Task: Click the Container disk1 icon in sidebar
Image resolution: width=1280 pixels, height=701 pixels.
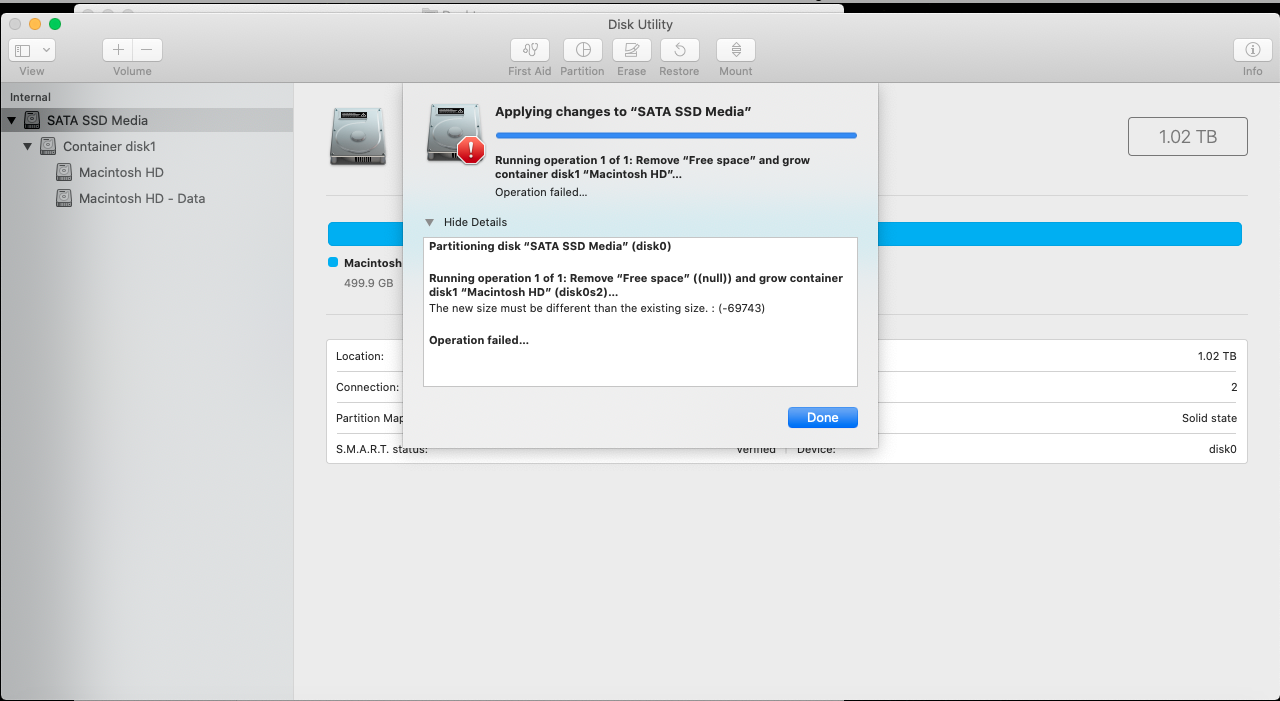Action: (x=48, y=146)
